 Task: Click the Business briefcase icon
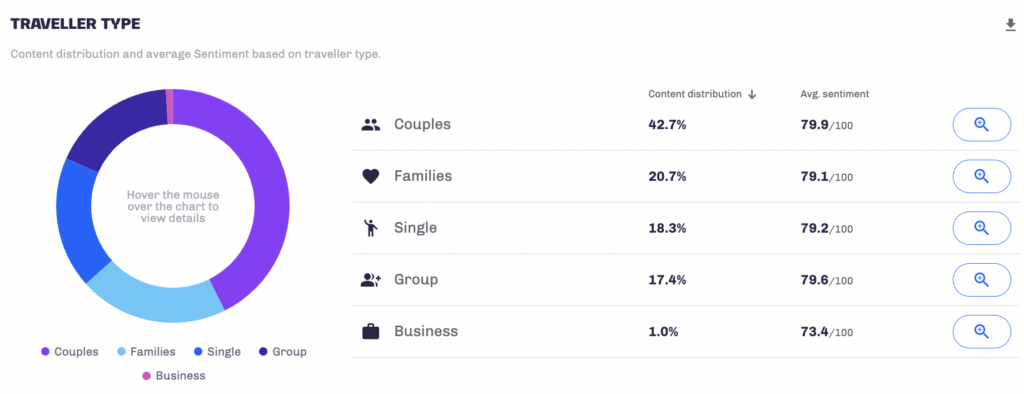(x=370, y=331)
